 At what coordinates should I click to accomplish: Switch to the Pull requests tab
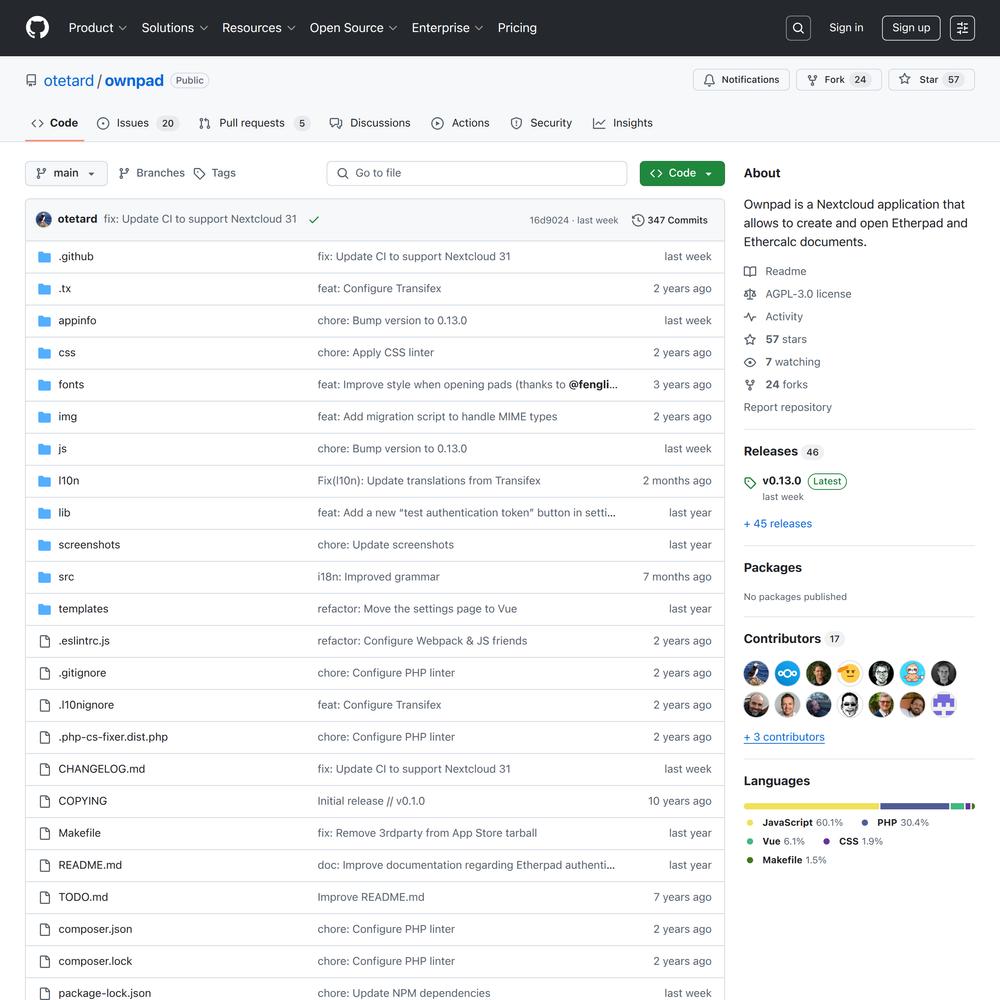pyautogui.click(x=253, y=123)
